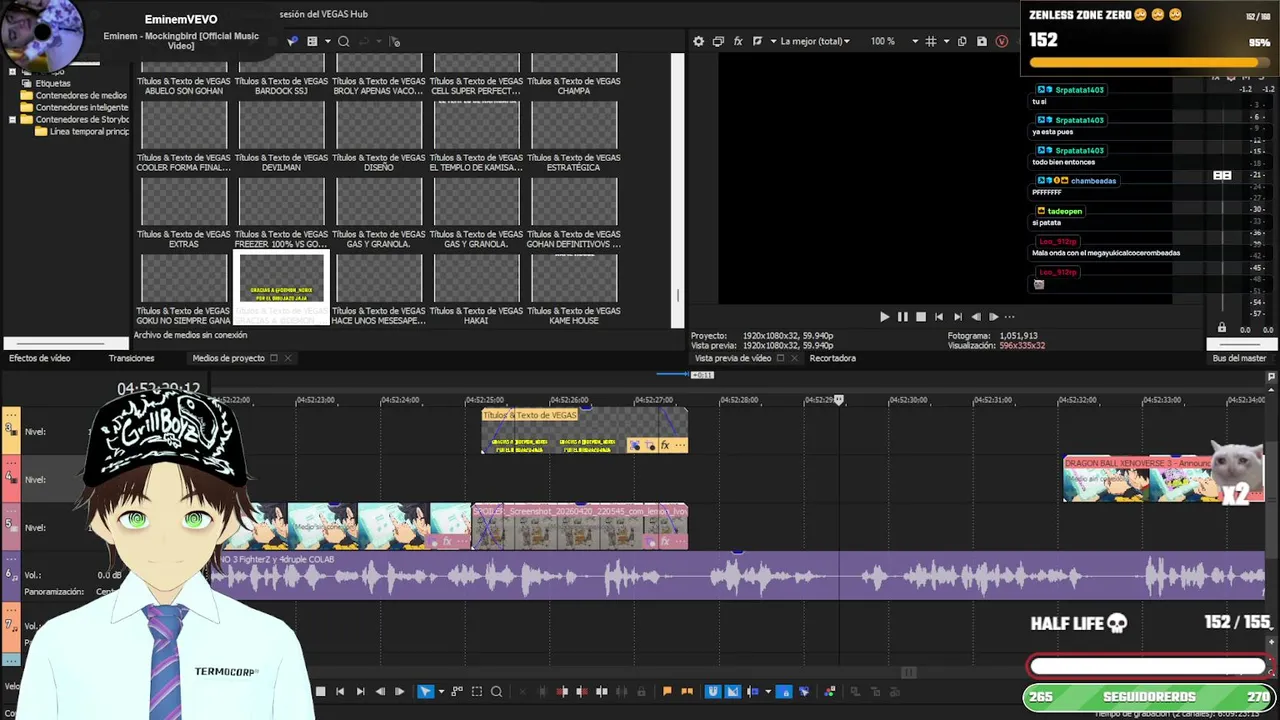
Task: Collapse Contenedores de Storyboard tree node
Action: click(x=12, y=120)
